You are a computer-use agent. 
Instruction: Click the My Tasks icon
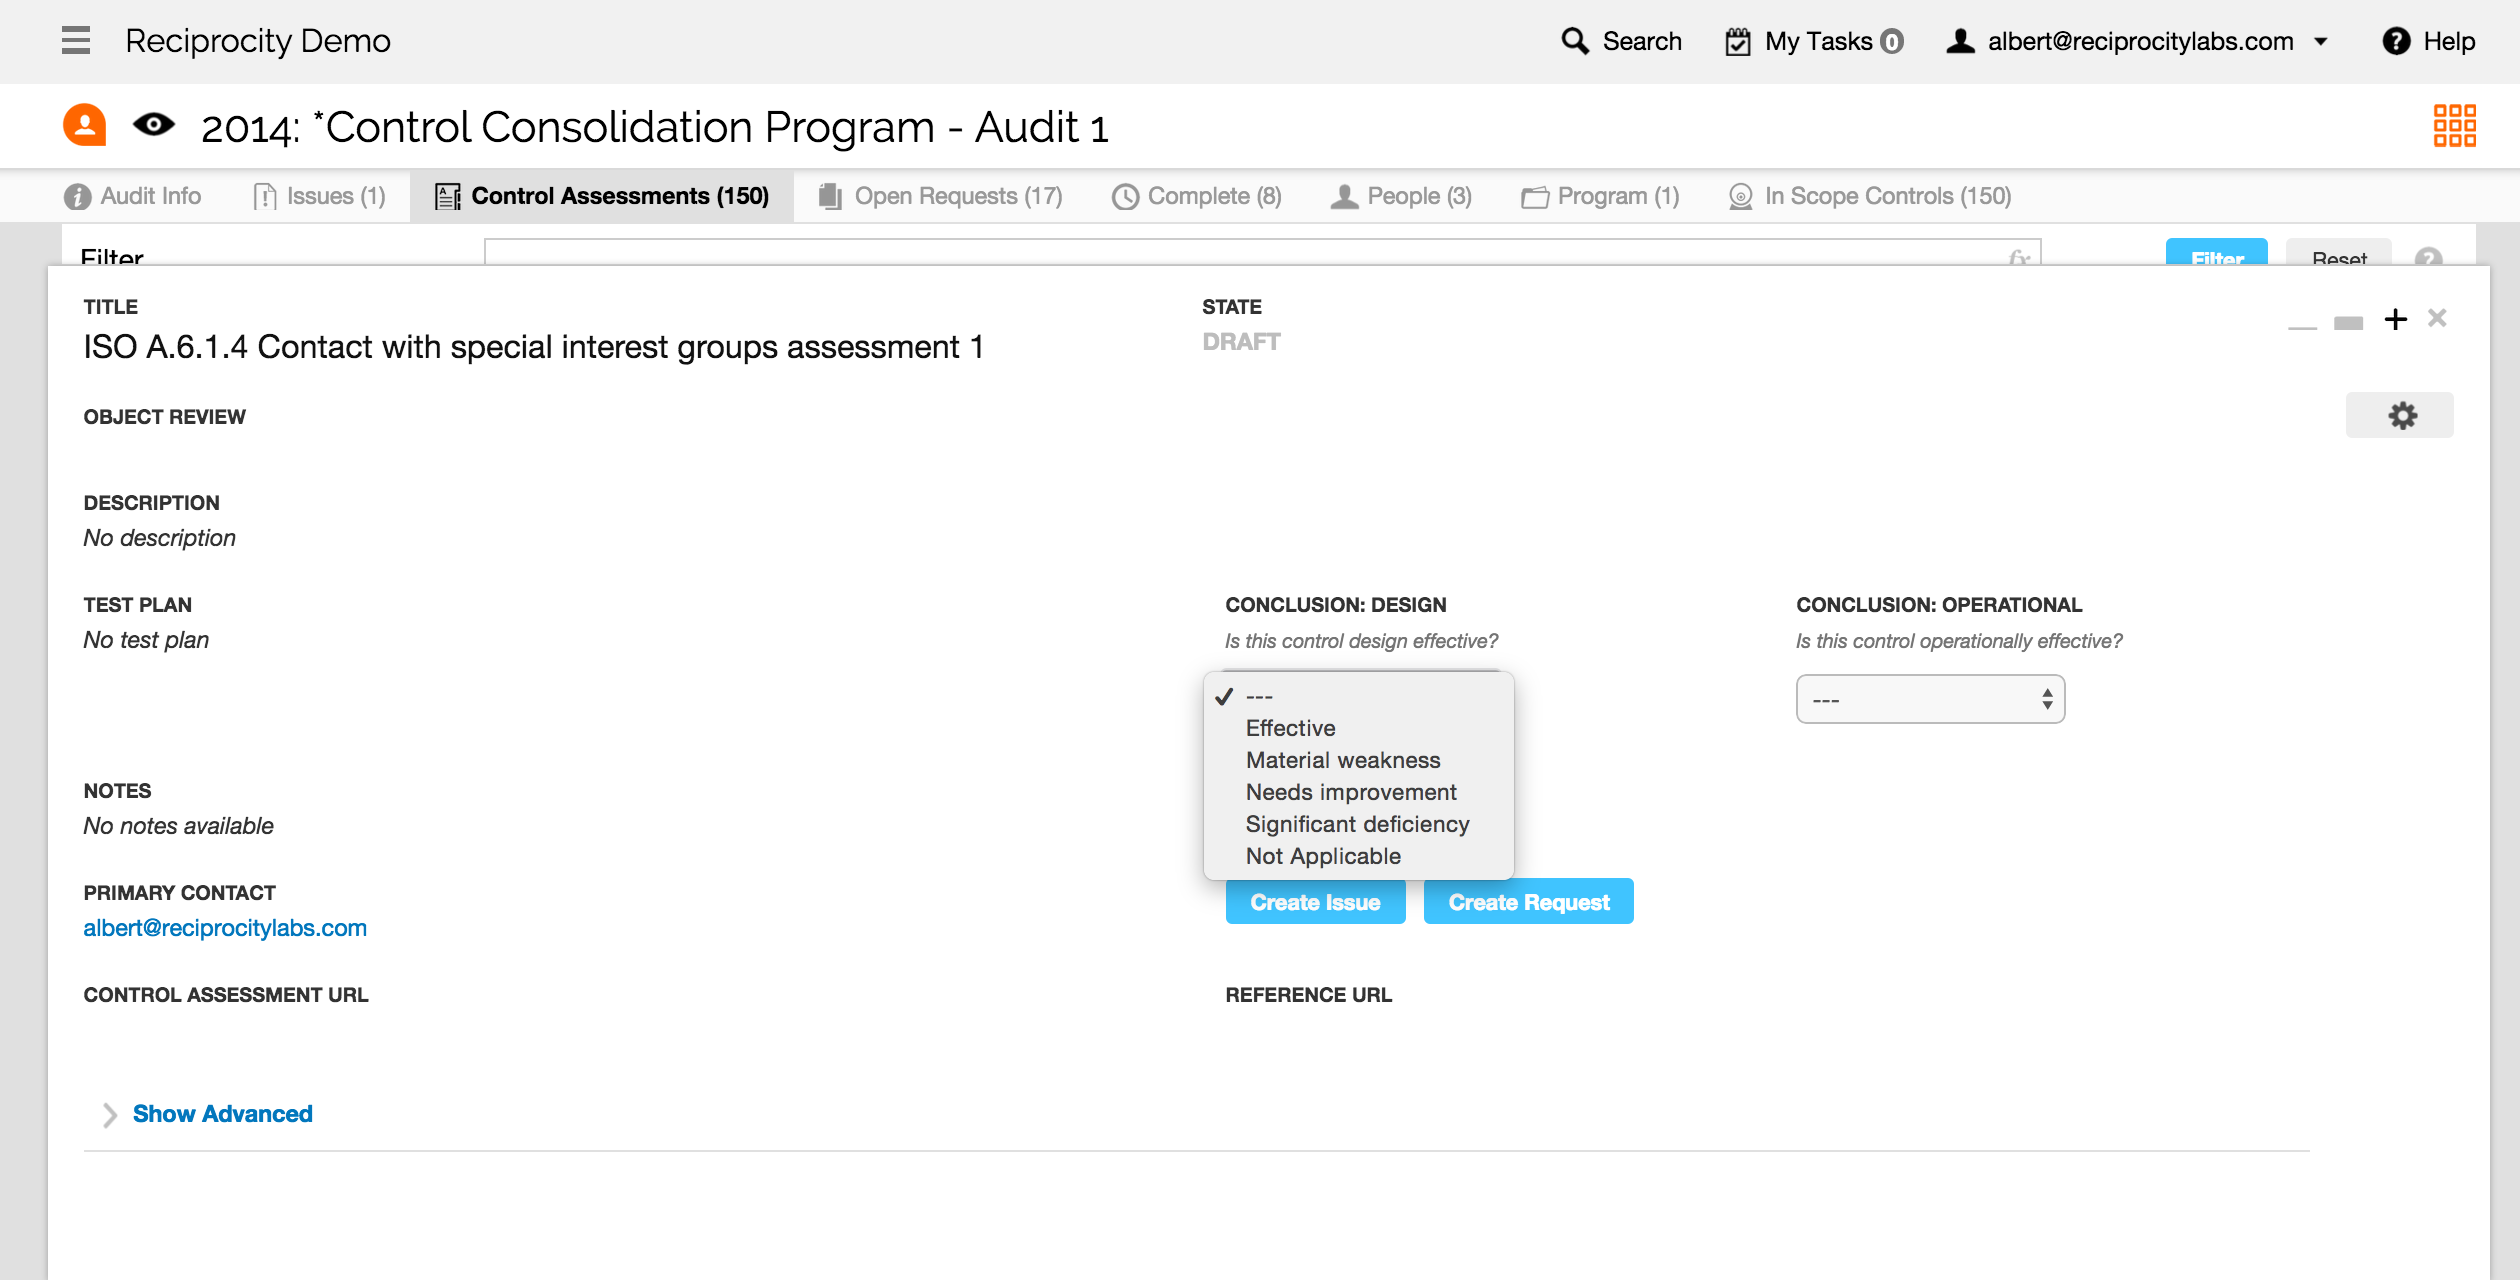pos(1737,41)
